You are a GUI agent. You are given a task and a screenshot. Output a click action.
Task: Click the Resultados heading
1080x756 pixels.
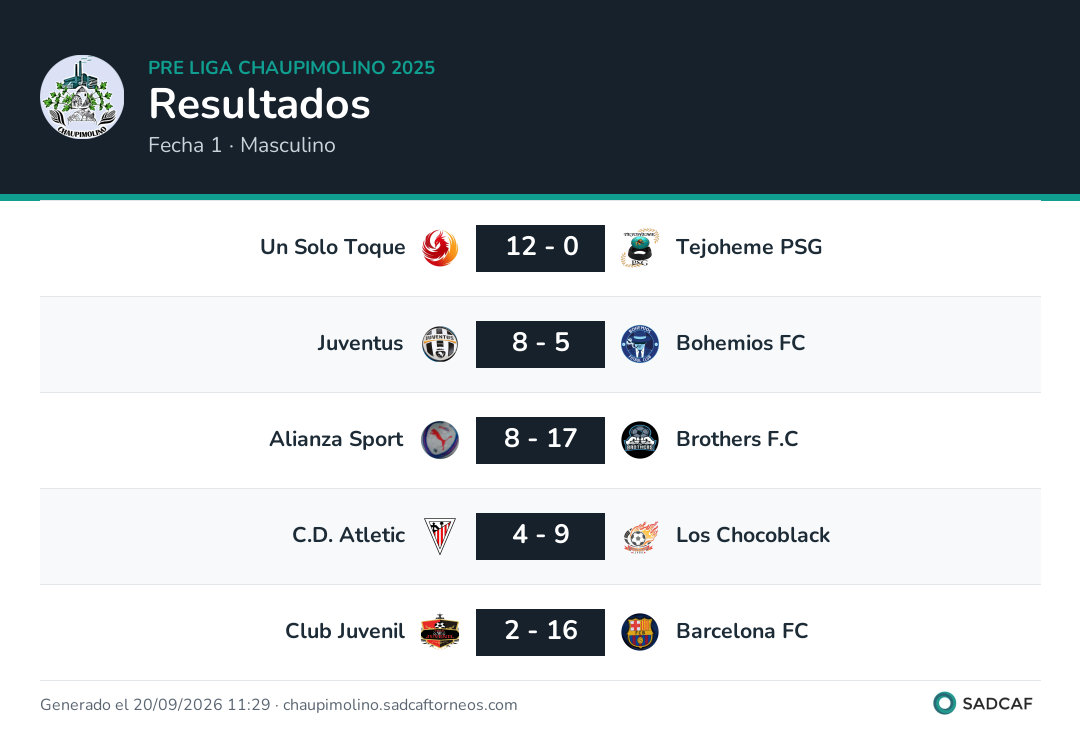(x=260, y=104)
